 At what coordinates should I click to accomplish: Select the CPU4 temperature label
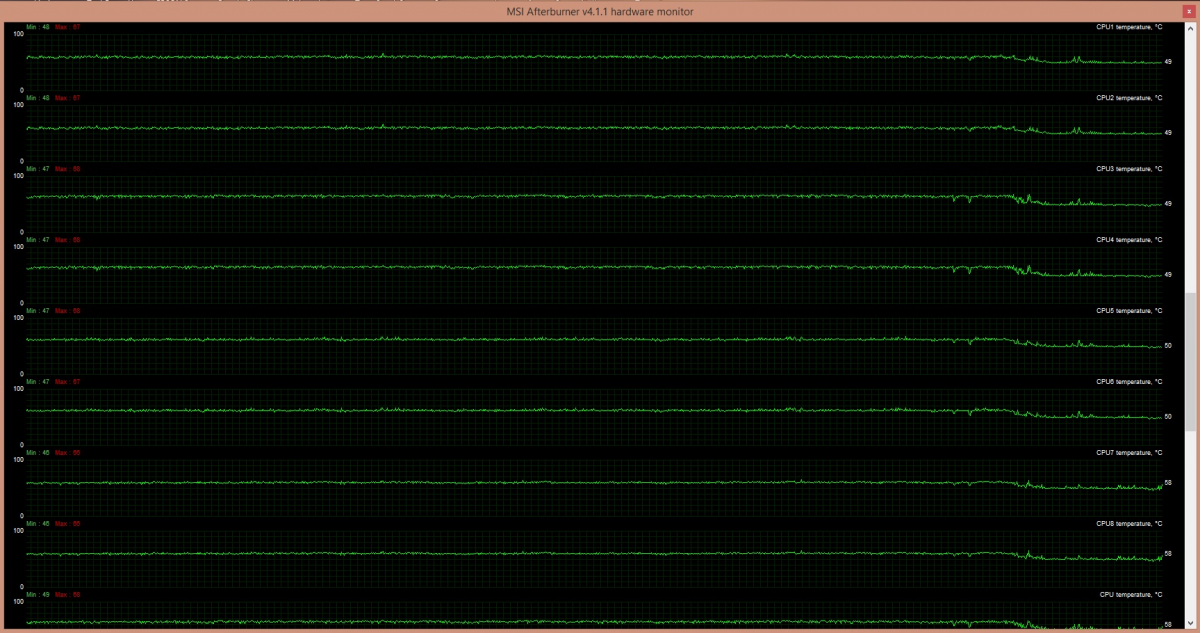[1130, 240]
